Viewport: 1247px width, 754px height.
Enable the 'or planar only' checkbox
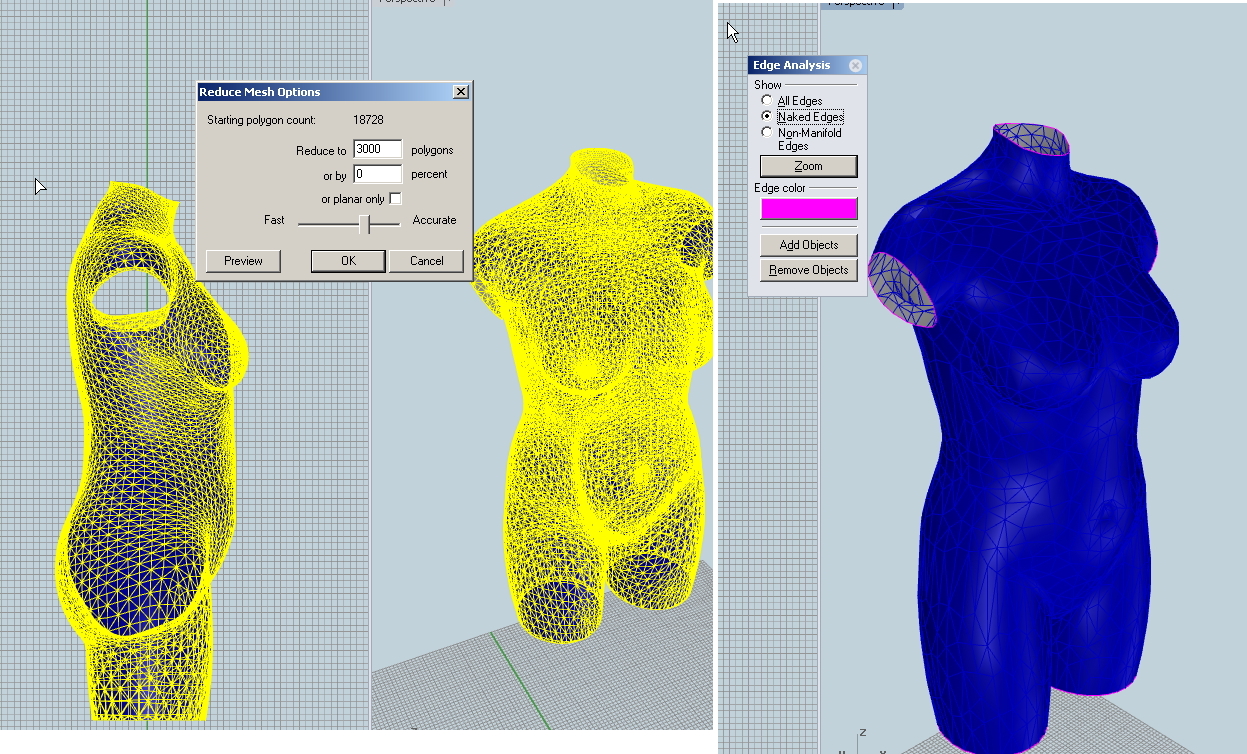click(x=395, y=199)
